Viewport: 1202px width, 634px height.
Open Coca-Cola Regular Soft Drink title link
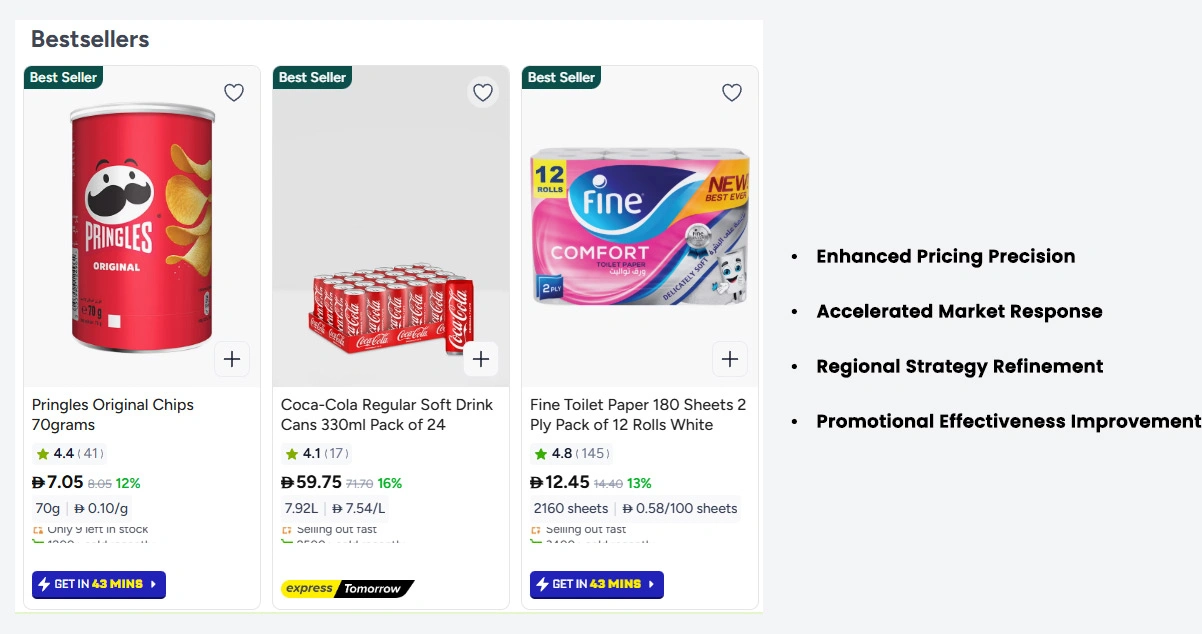point(387,414)
